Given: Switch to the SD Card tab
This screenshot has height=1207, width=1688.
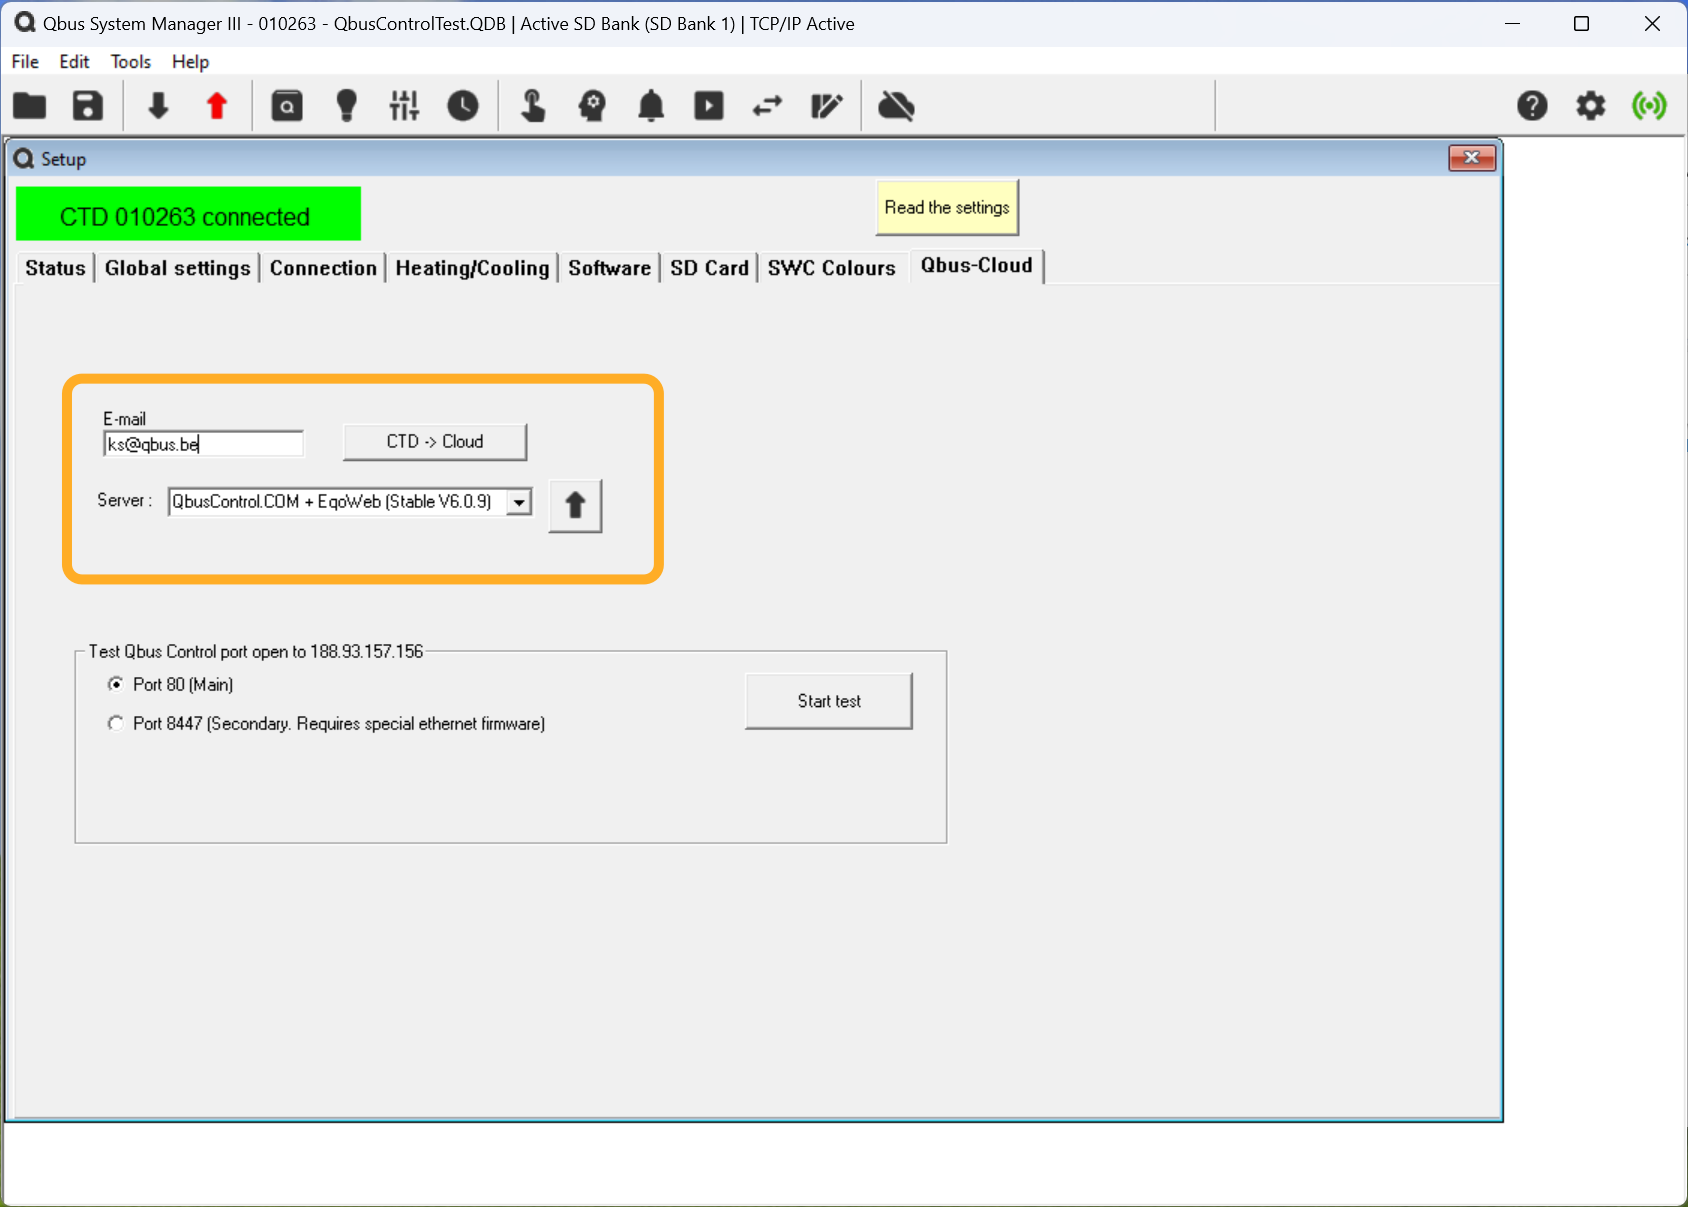Looking at the screenshot, I should (709, 268).
